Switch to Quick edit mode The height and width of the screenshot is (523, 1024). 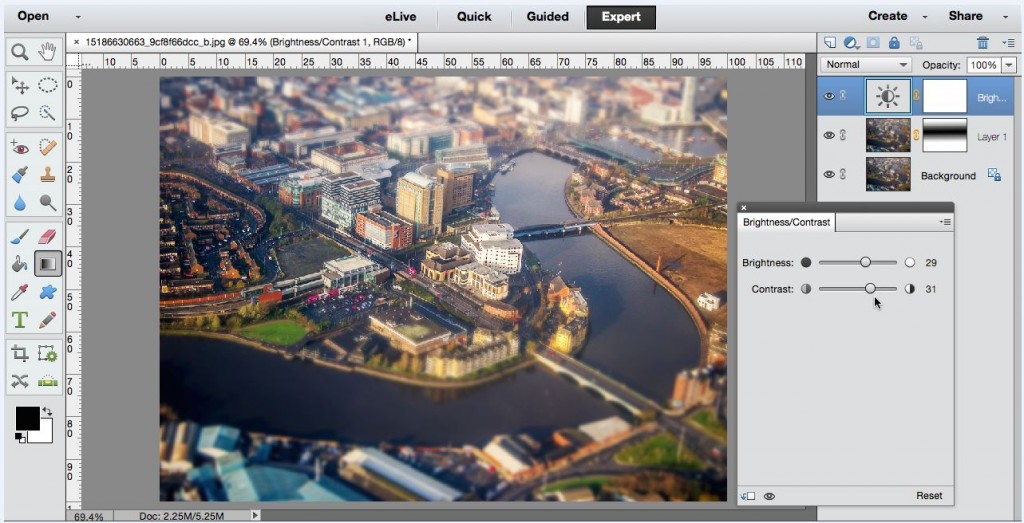[473, 17]
